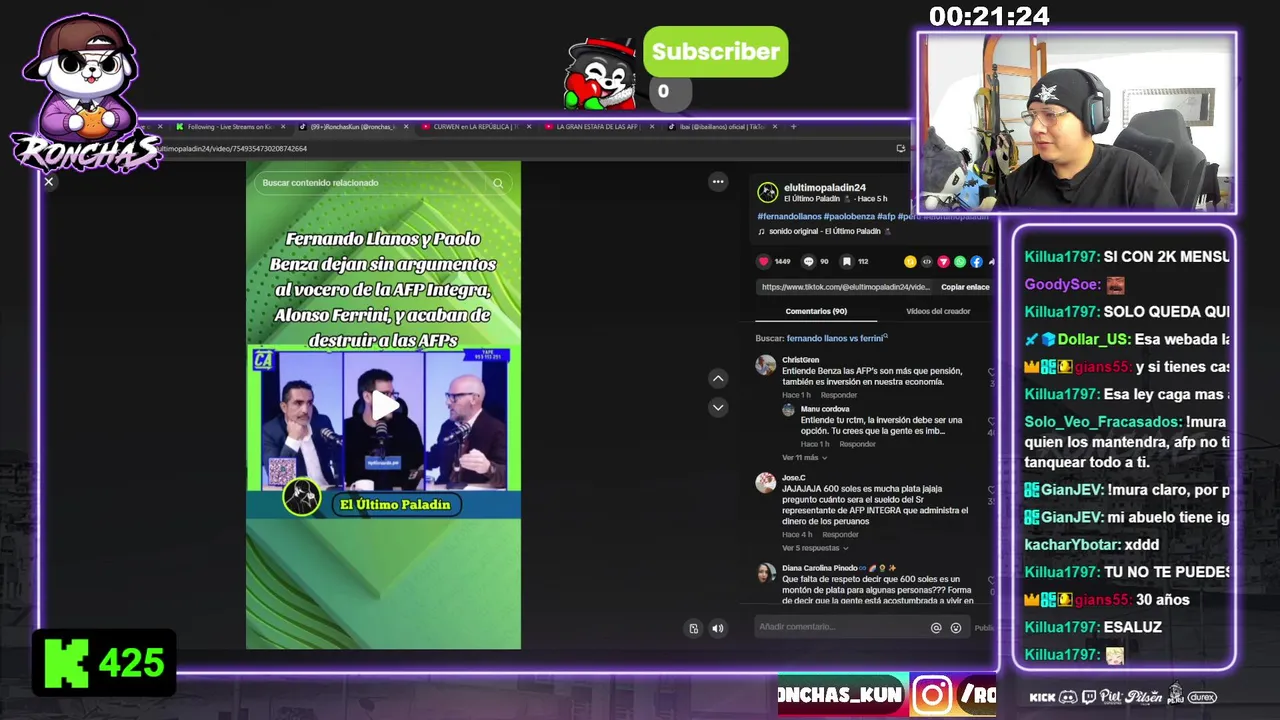Viewport: 1280px width, 720px height.
Task: Go to next video with down arrow
Action: [x=717, y=407]
